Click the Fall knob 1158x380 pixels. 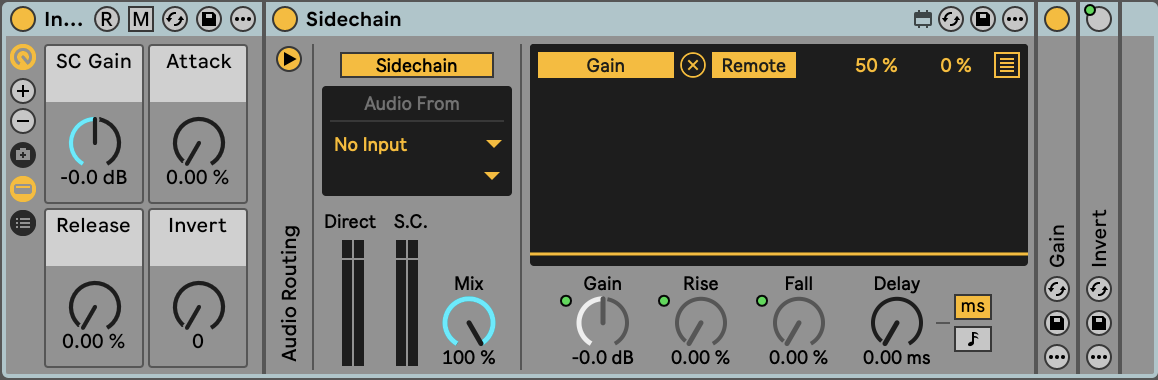(x=798, y=322)
